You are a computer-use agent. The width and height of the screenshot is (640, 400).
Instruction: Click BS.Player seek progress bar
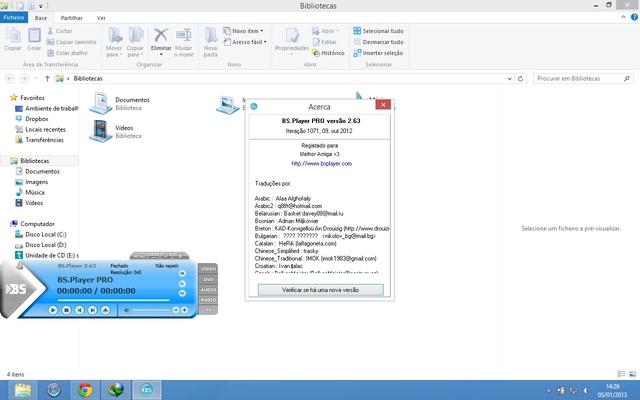pyautogui.click(x=113, y=300)
